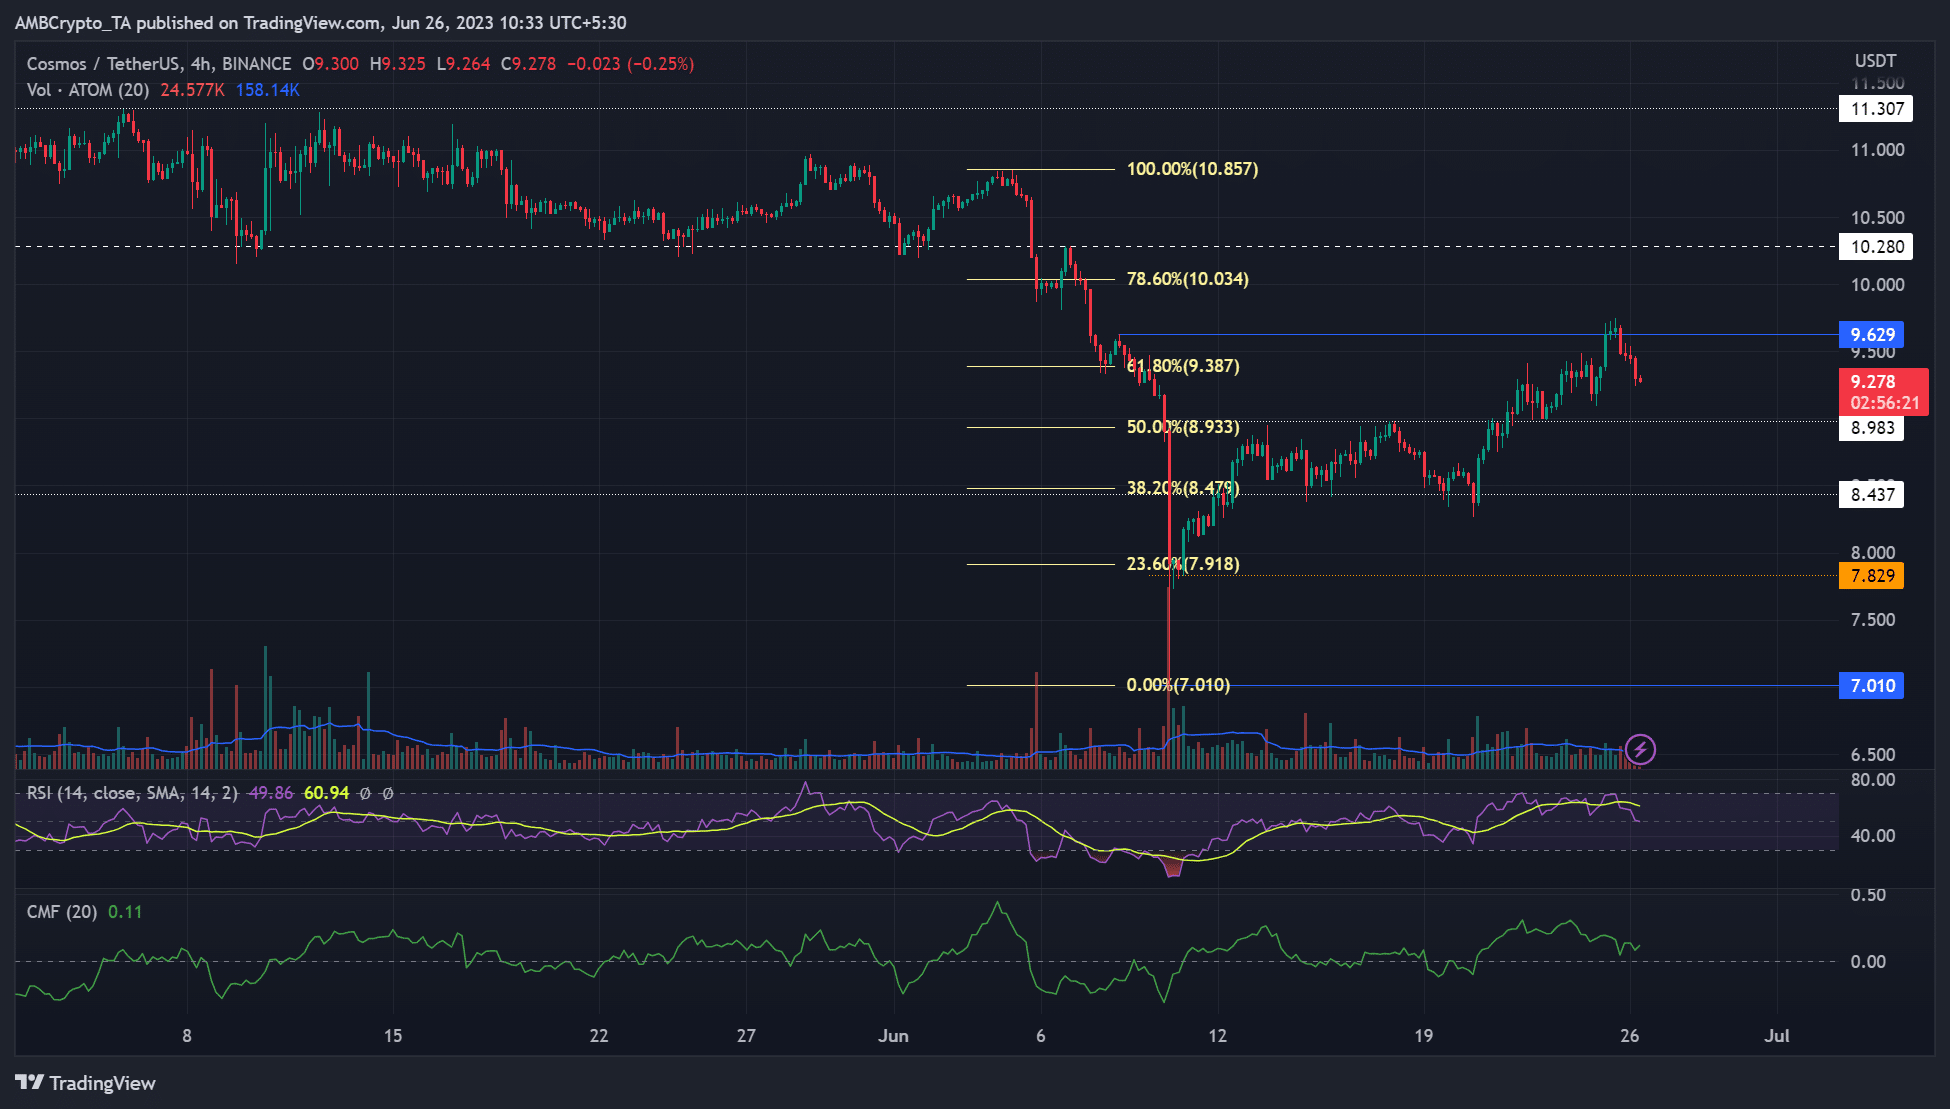Viewport: 1950px width, 1109px height.
Task: Select the 10.280 price level label
Action: tap(1875, 247)
